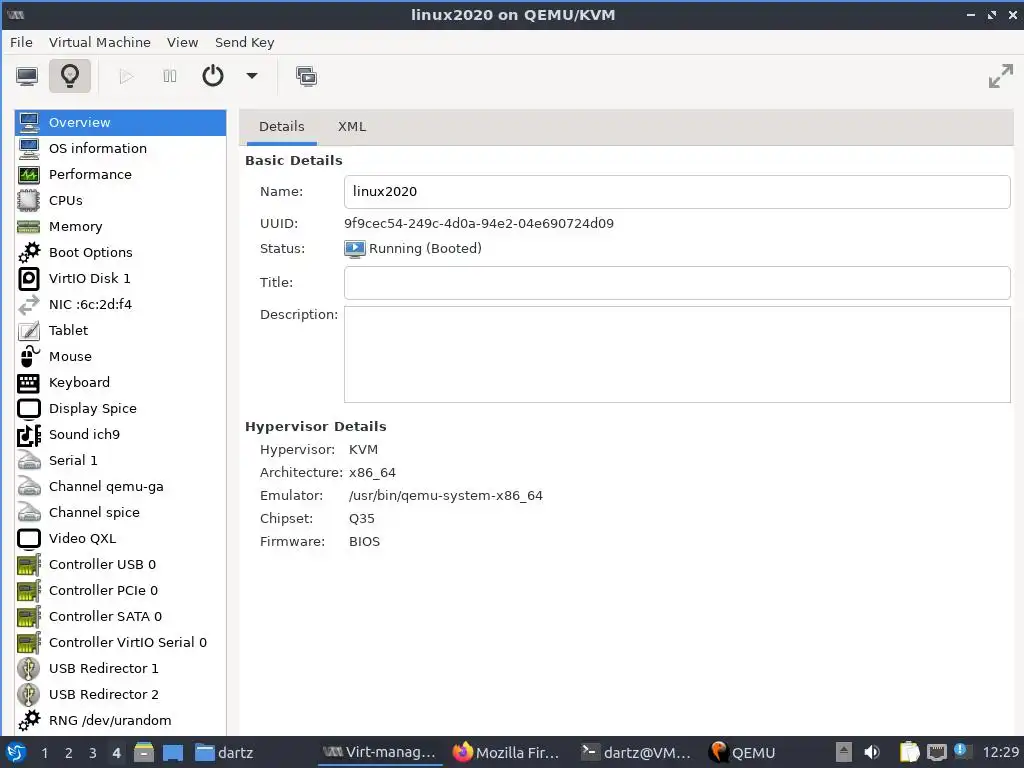Switch to the Details tab
Image resolution: width=1024 pixels, height=768 pixels.
click(281, 127)
